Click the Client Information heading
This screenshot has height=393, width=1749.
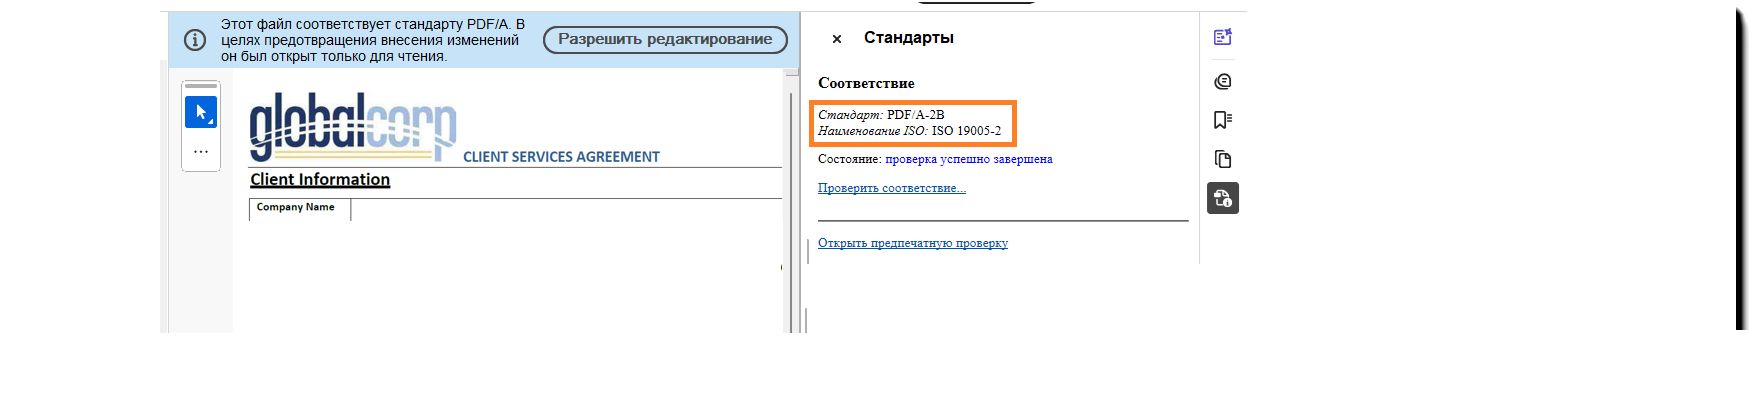point(320,180)
